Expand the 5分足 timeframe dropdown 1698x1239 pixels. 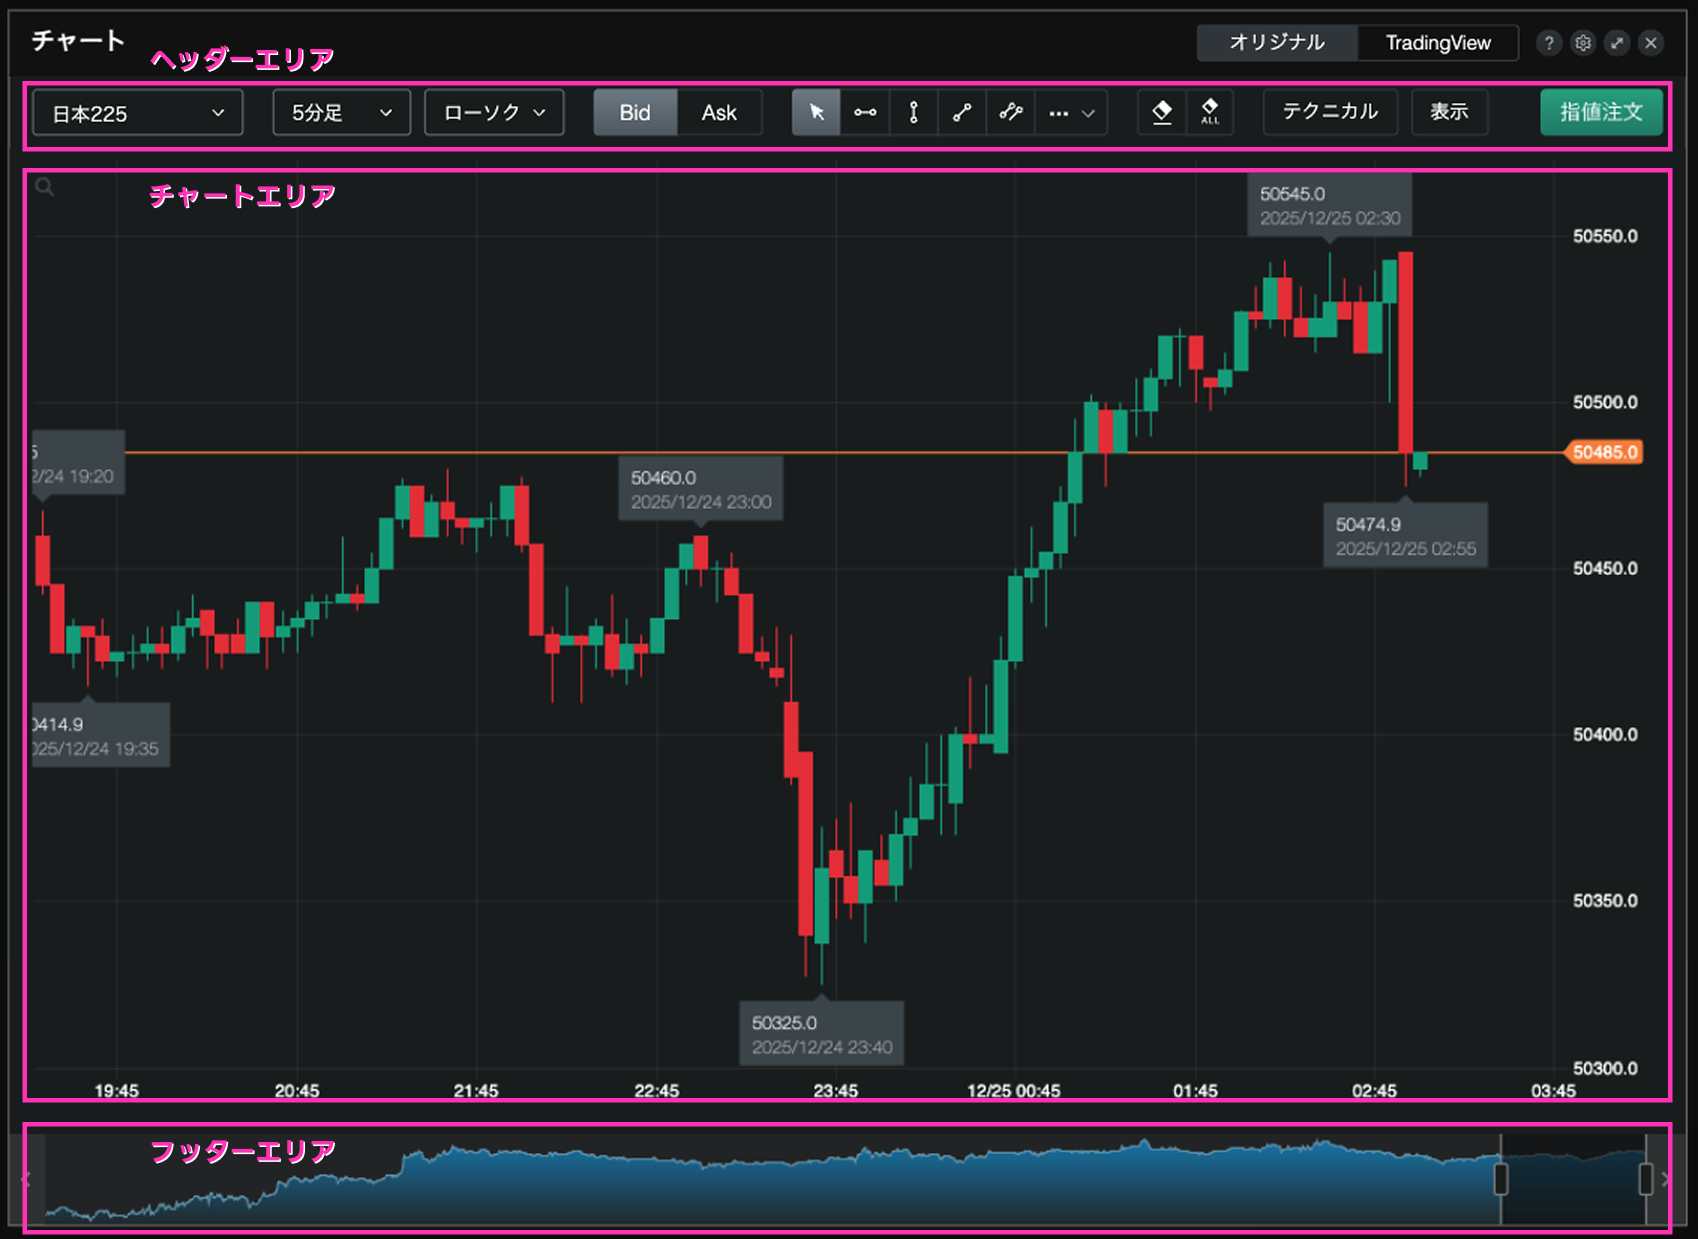point(341,113)
